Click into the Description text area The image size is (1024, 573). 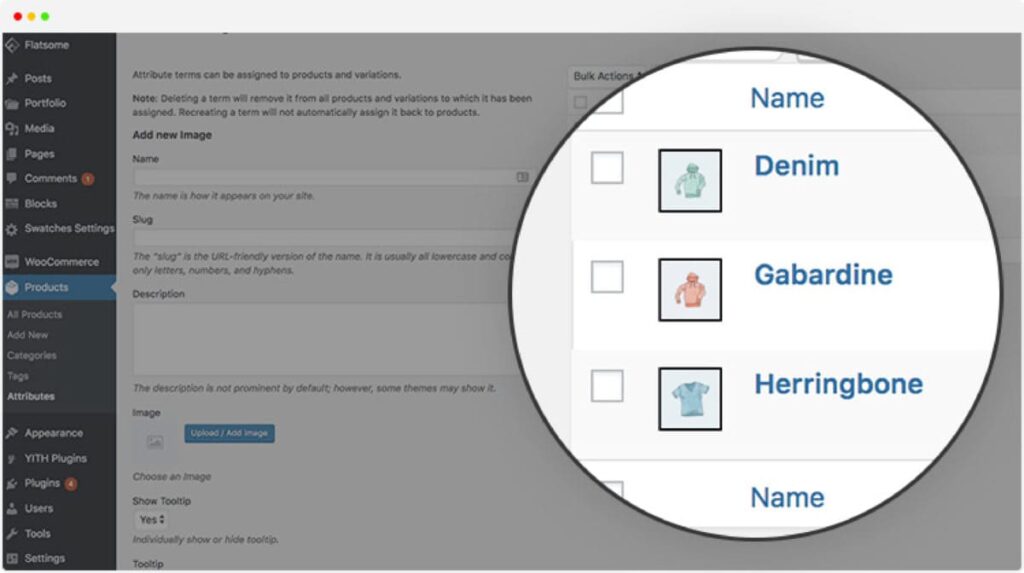(x=323, y=338)
